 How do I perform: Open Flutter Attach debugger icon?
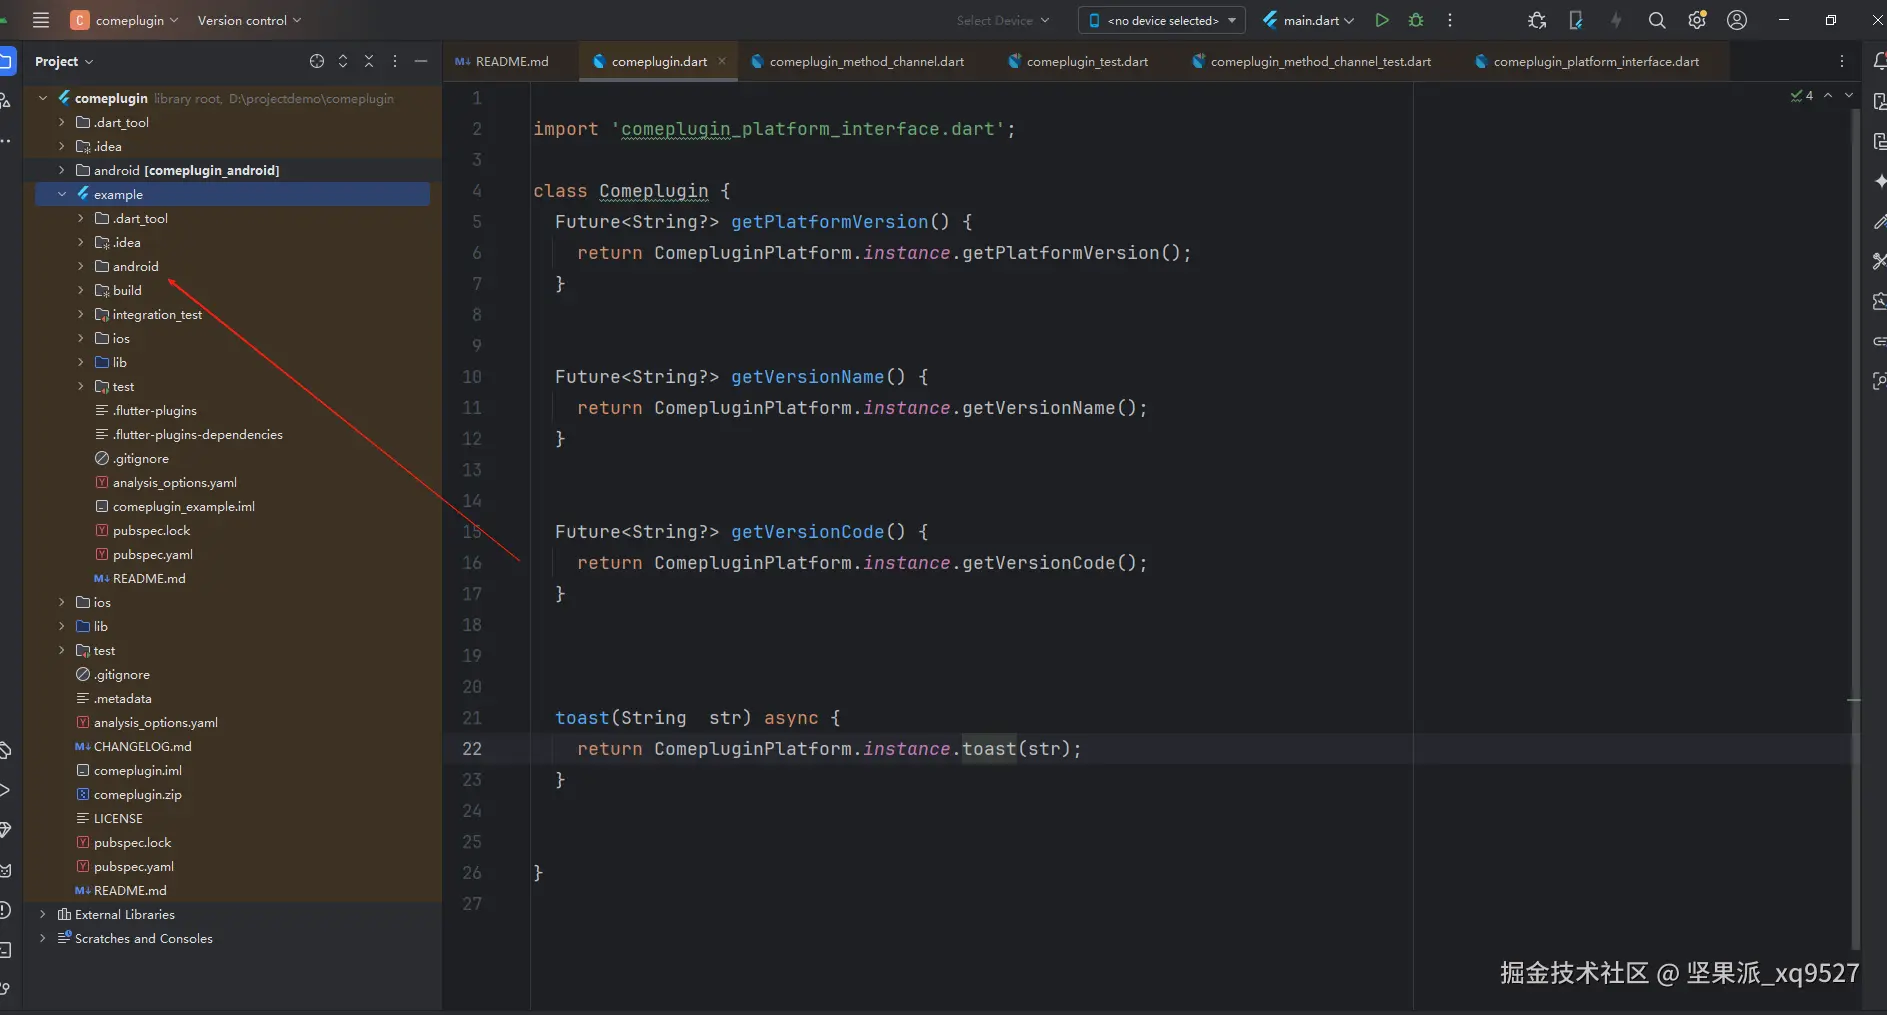click(1537, 20)
